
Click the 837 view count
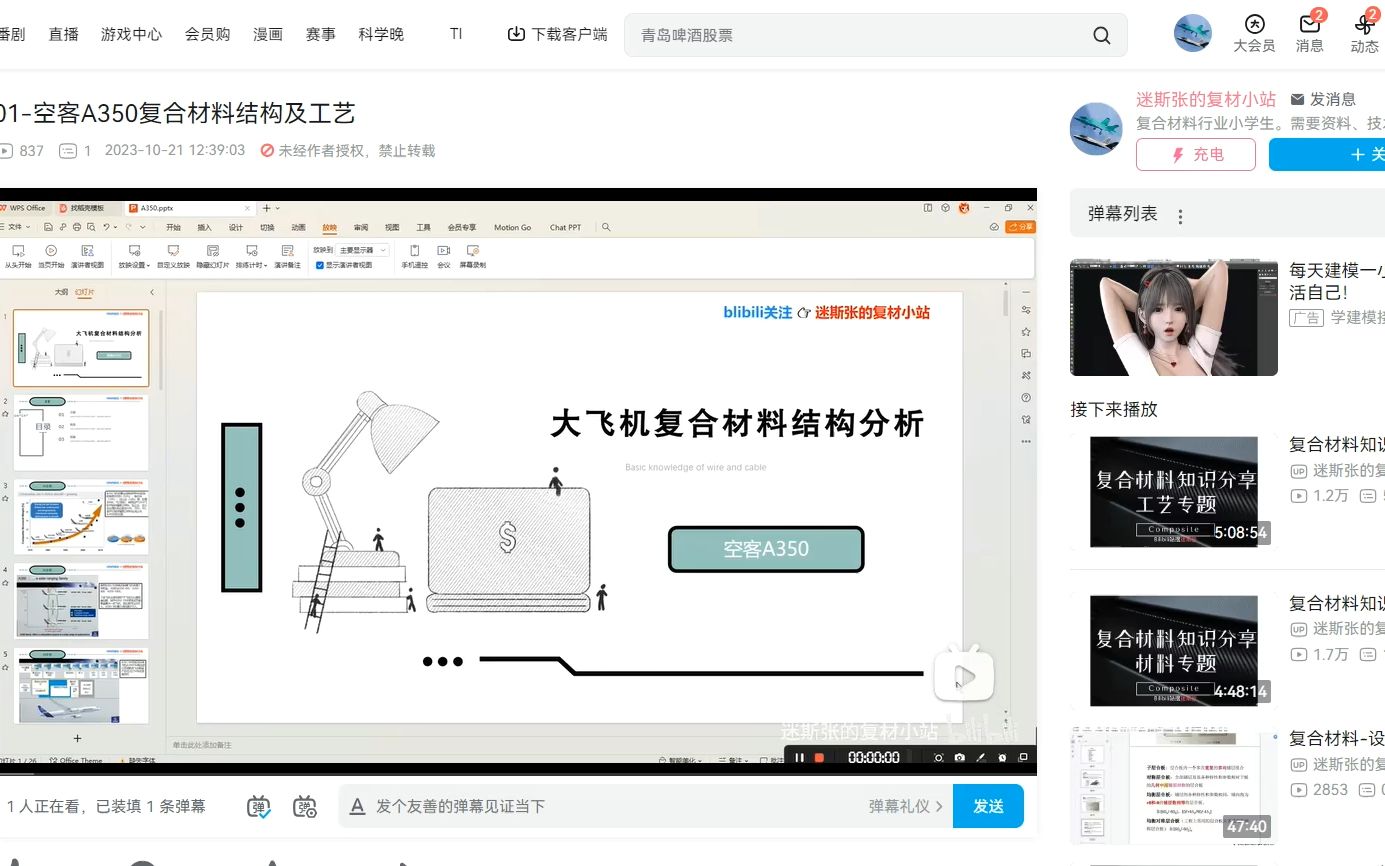click(22, 151)
